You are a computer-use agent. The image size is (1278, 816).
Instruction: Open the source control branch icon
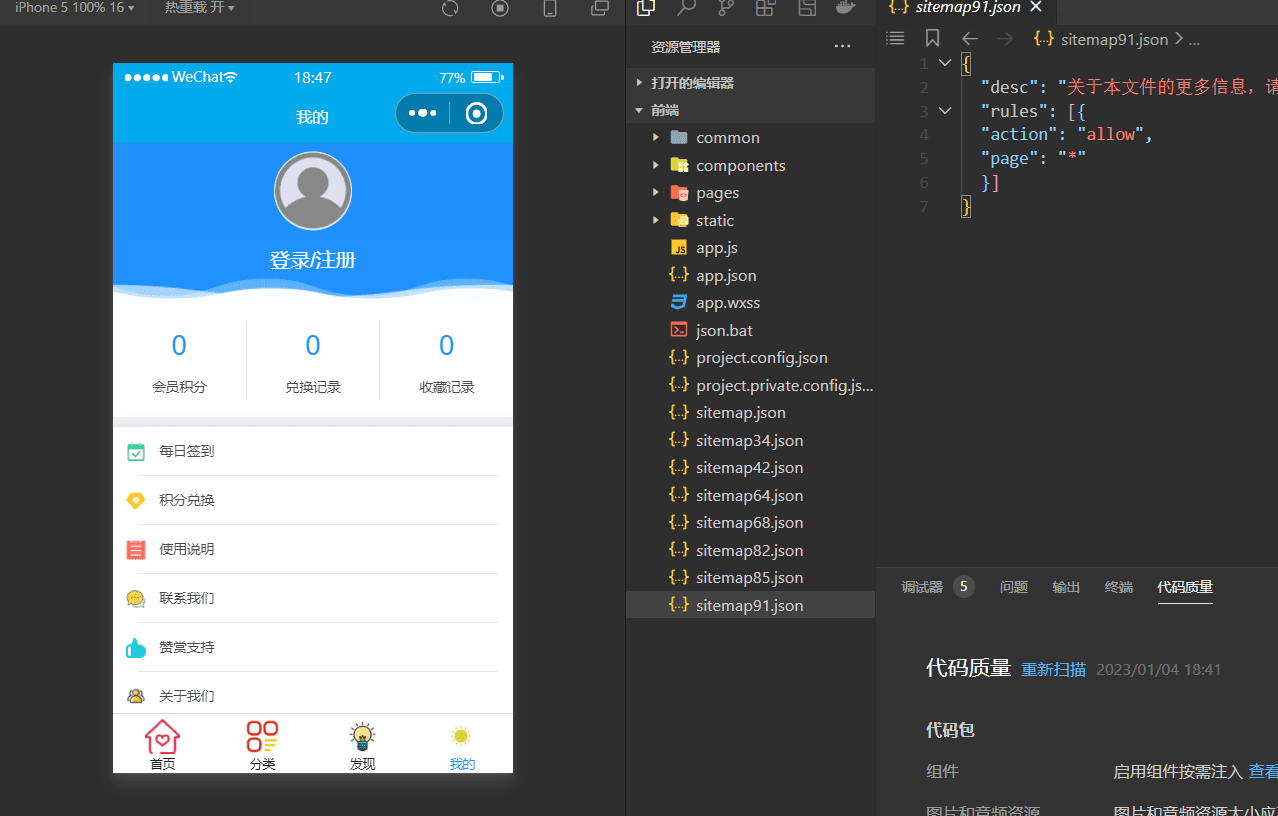tap(726, 8)
